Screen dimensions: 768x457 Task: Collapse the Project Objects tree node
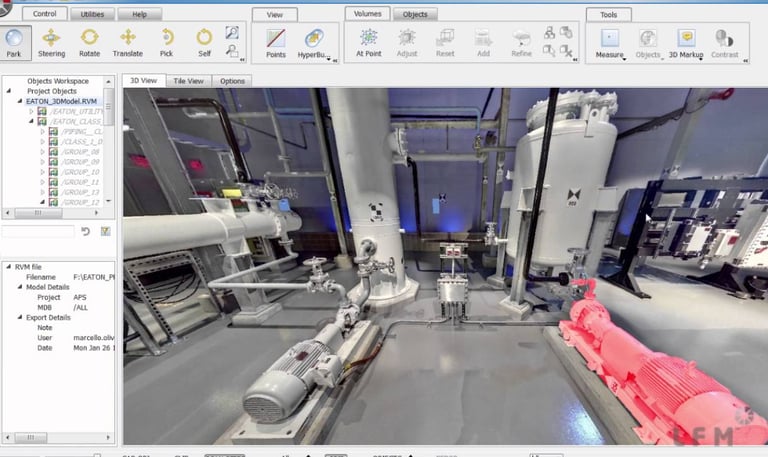coord(8,91)
